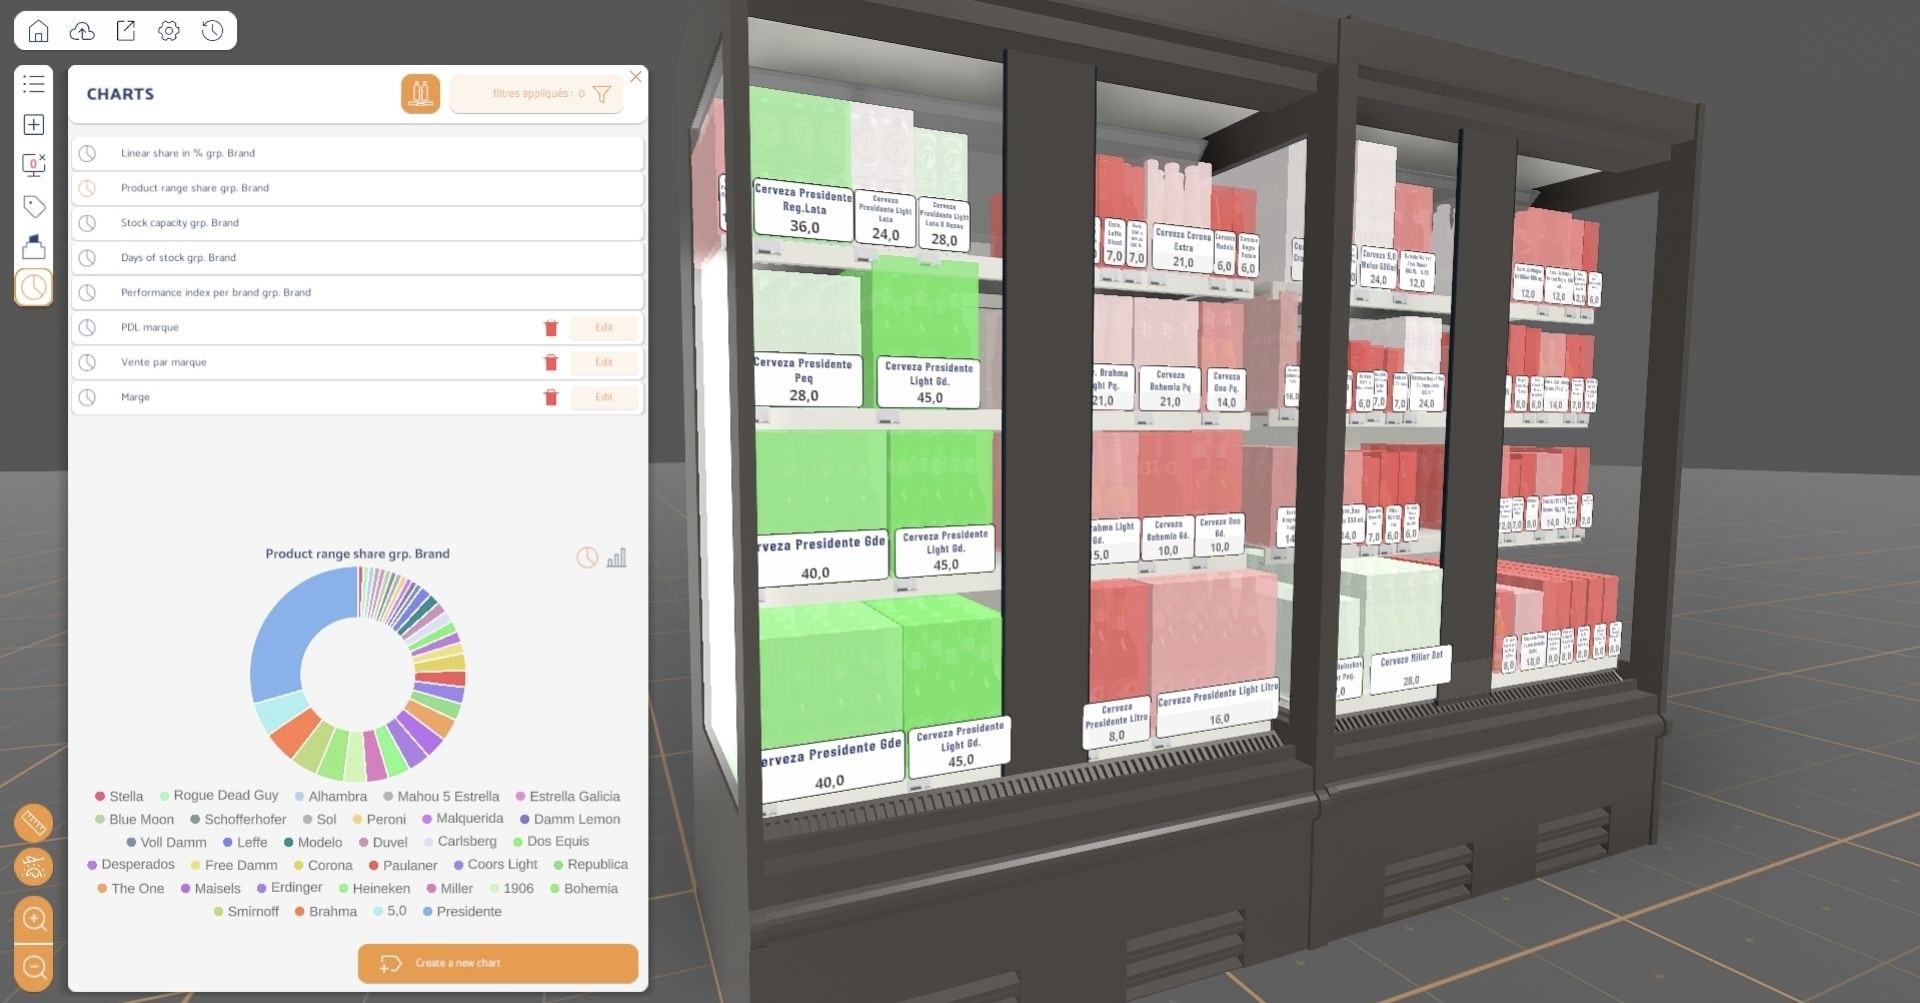Open the applied filters dropdown
Image resolution: width=1920 pixels, height=1003 pixels.
click(537, 94)
